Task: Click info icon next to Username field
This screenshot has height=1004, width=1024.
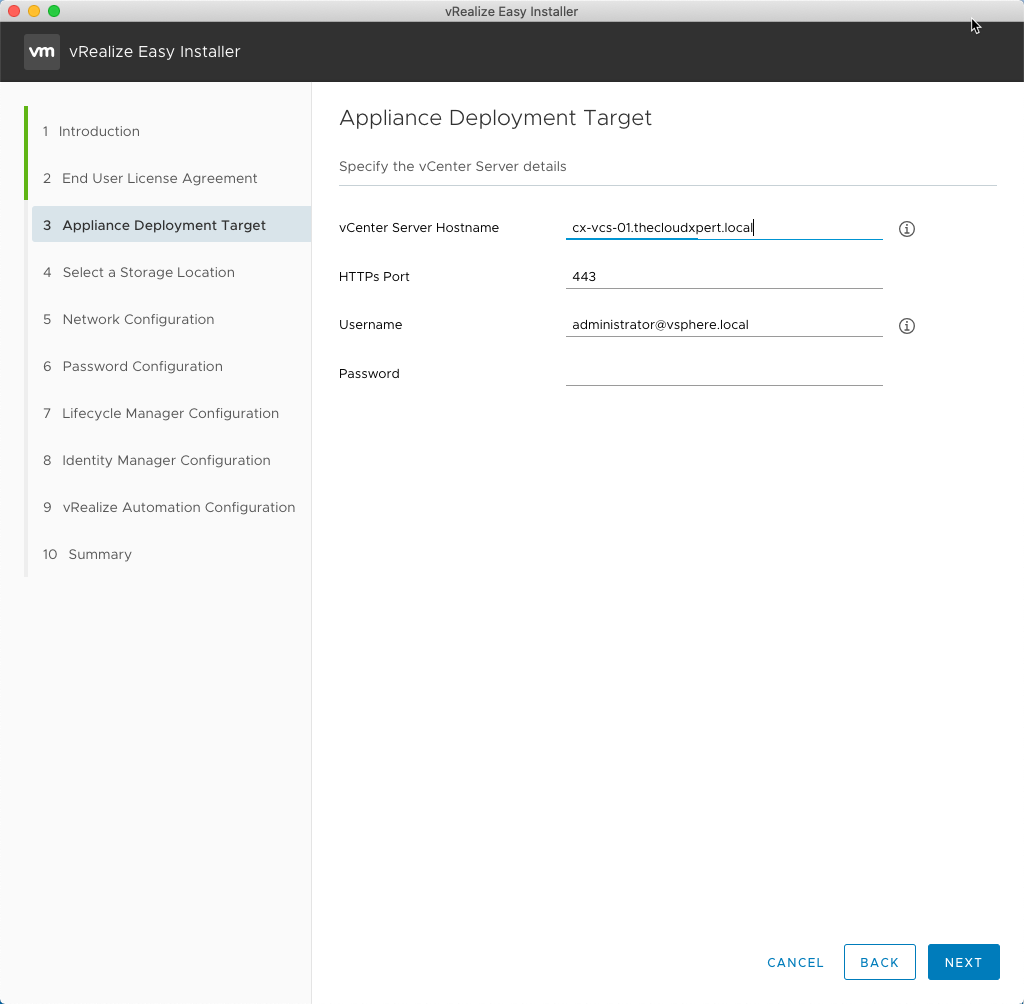Action: coord(907,326)
